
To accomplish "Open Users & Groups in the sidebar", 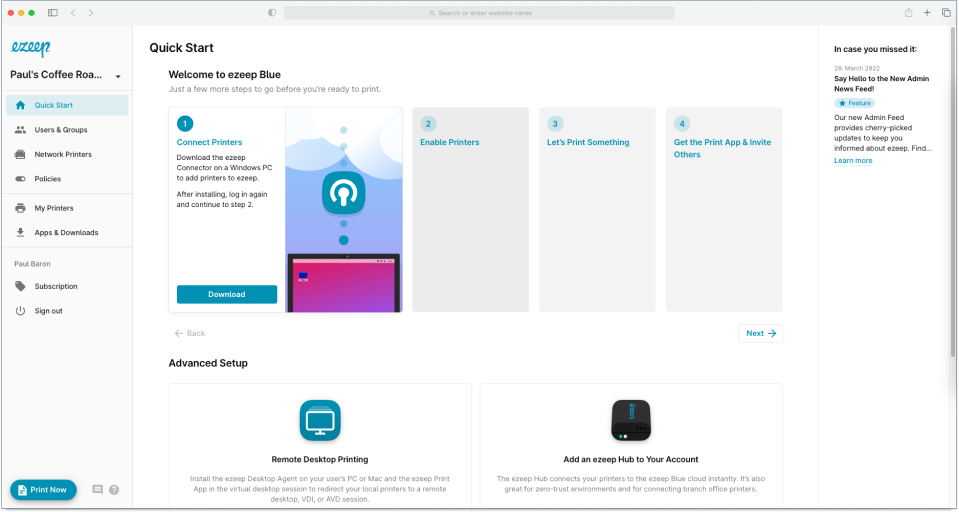I will tap(67, 130).
